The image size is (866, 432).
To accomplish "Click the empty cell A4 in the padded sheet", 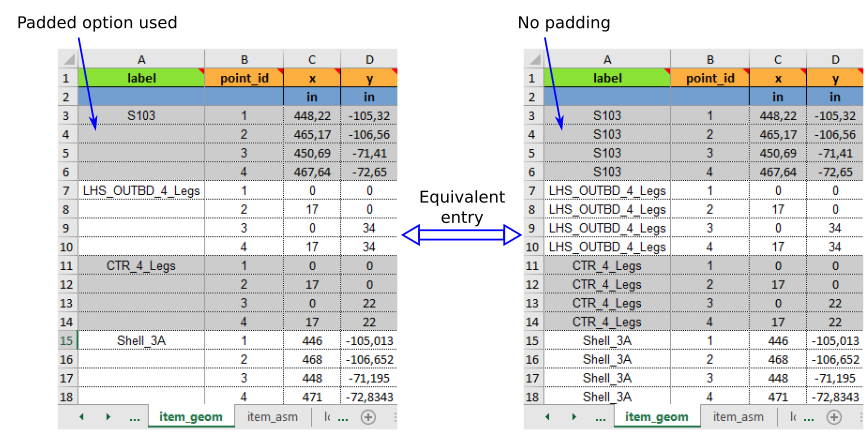I will (x=141, y=134).
